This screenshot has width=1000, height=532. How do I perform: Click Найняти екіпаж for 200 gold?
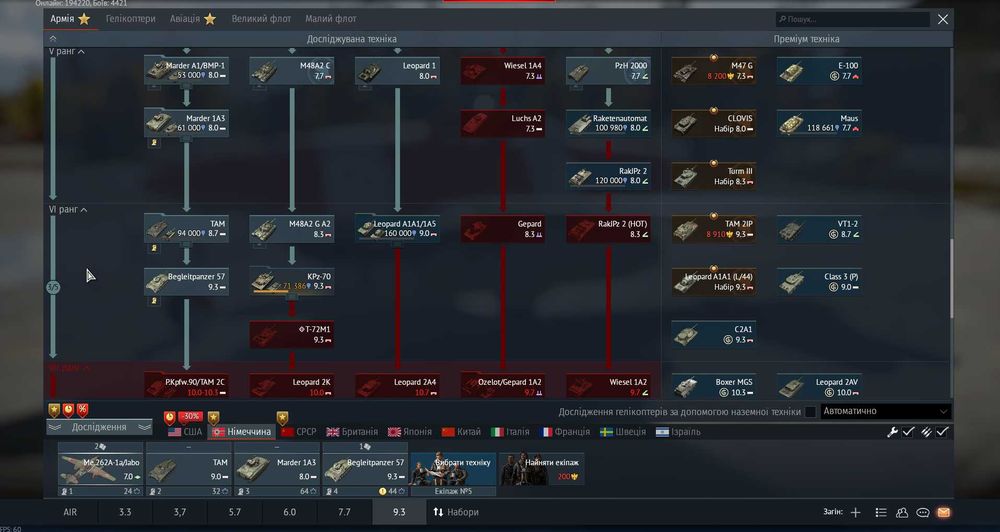[541, 469]
